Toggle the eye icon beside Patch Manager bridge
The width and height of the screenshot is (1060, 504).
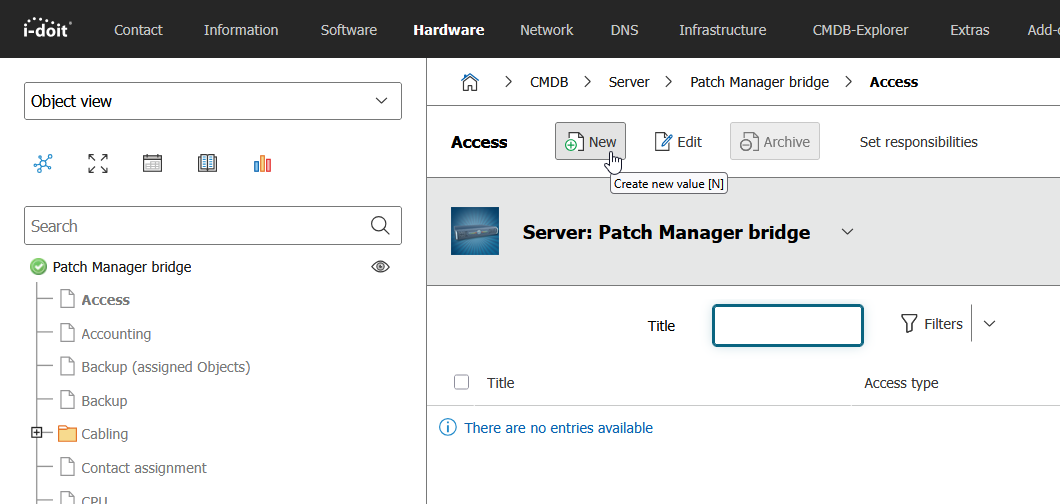[x=381, y=267]
